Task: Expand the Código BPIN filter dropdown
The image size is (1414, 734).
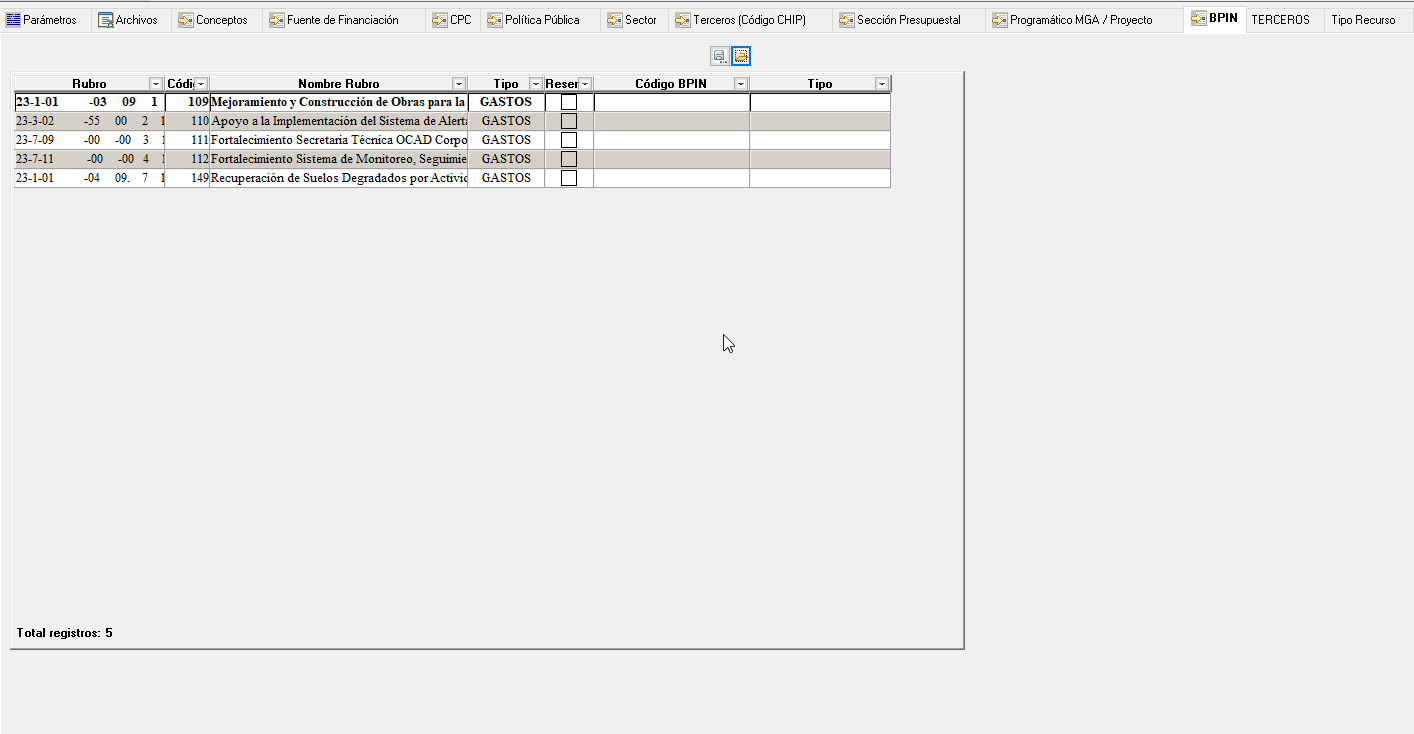Action: (741, 84)
